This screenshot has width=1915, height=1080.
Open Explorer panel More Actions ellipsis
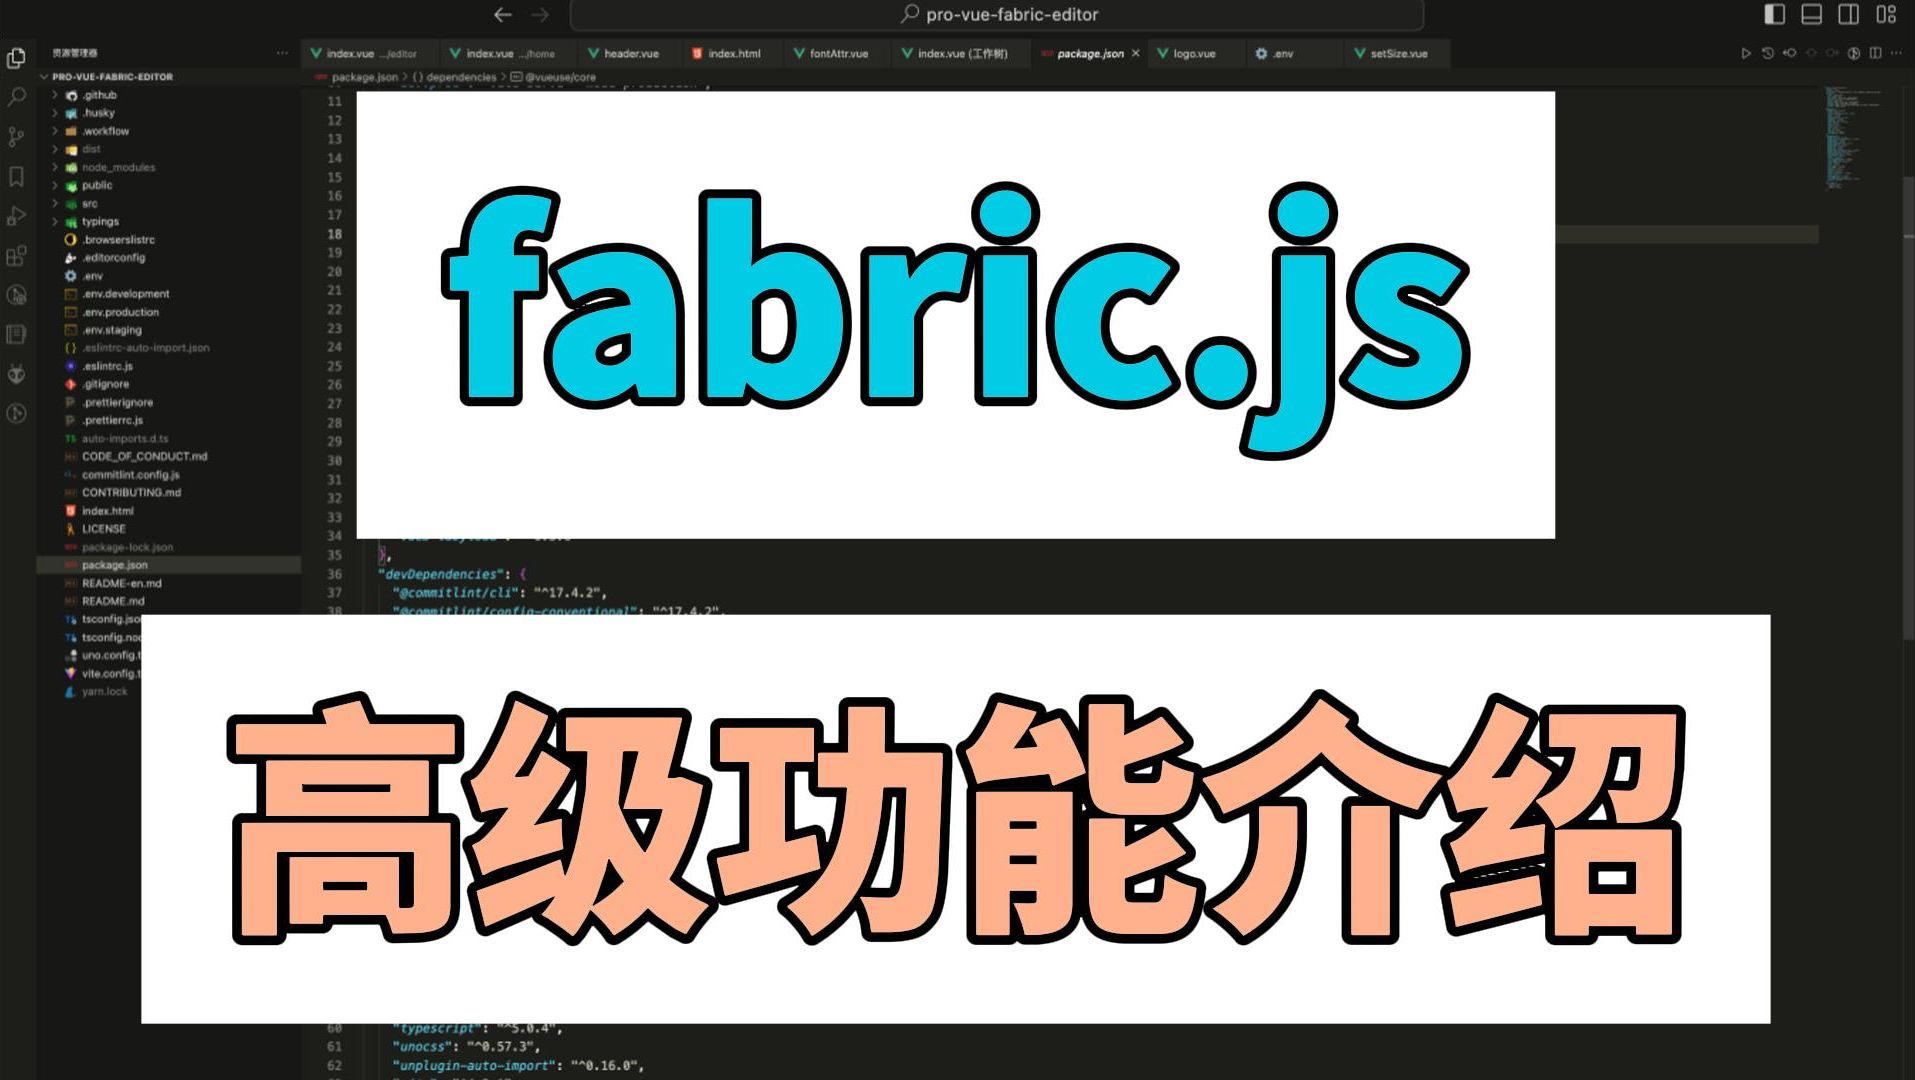coord(282,53)
